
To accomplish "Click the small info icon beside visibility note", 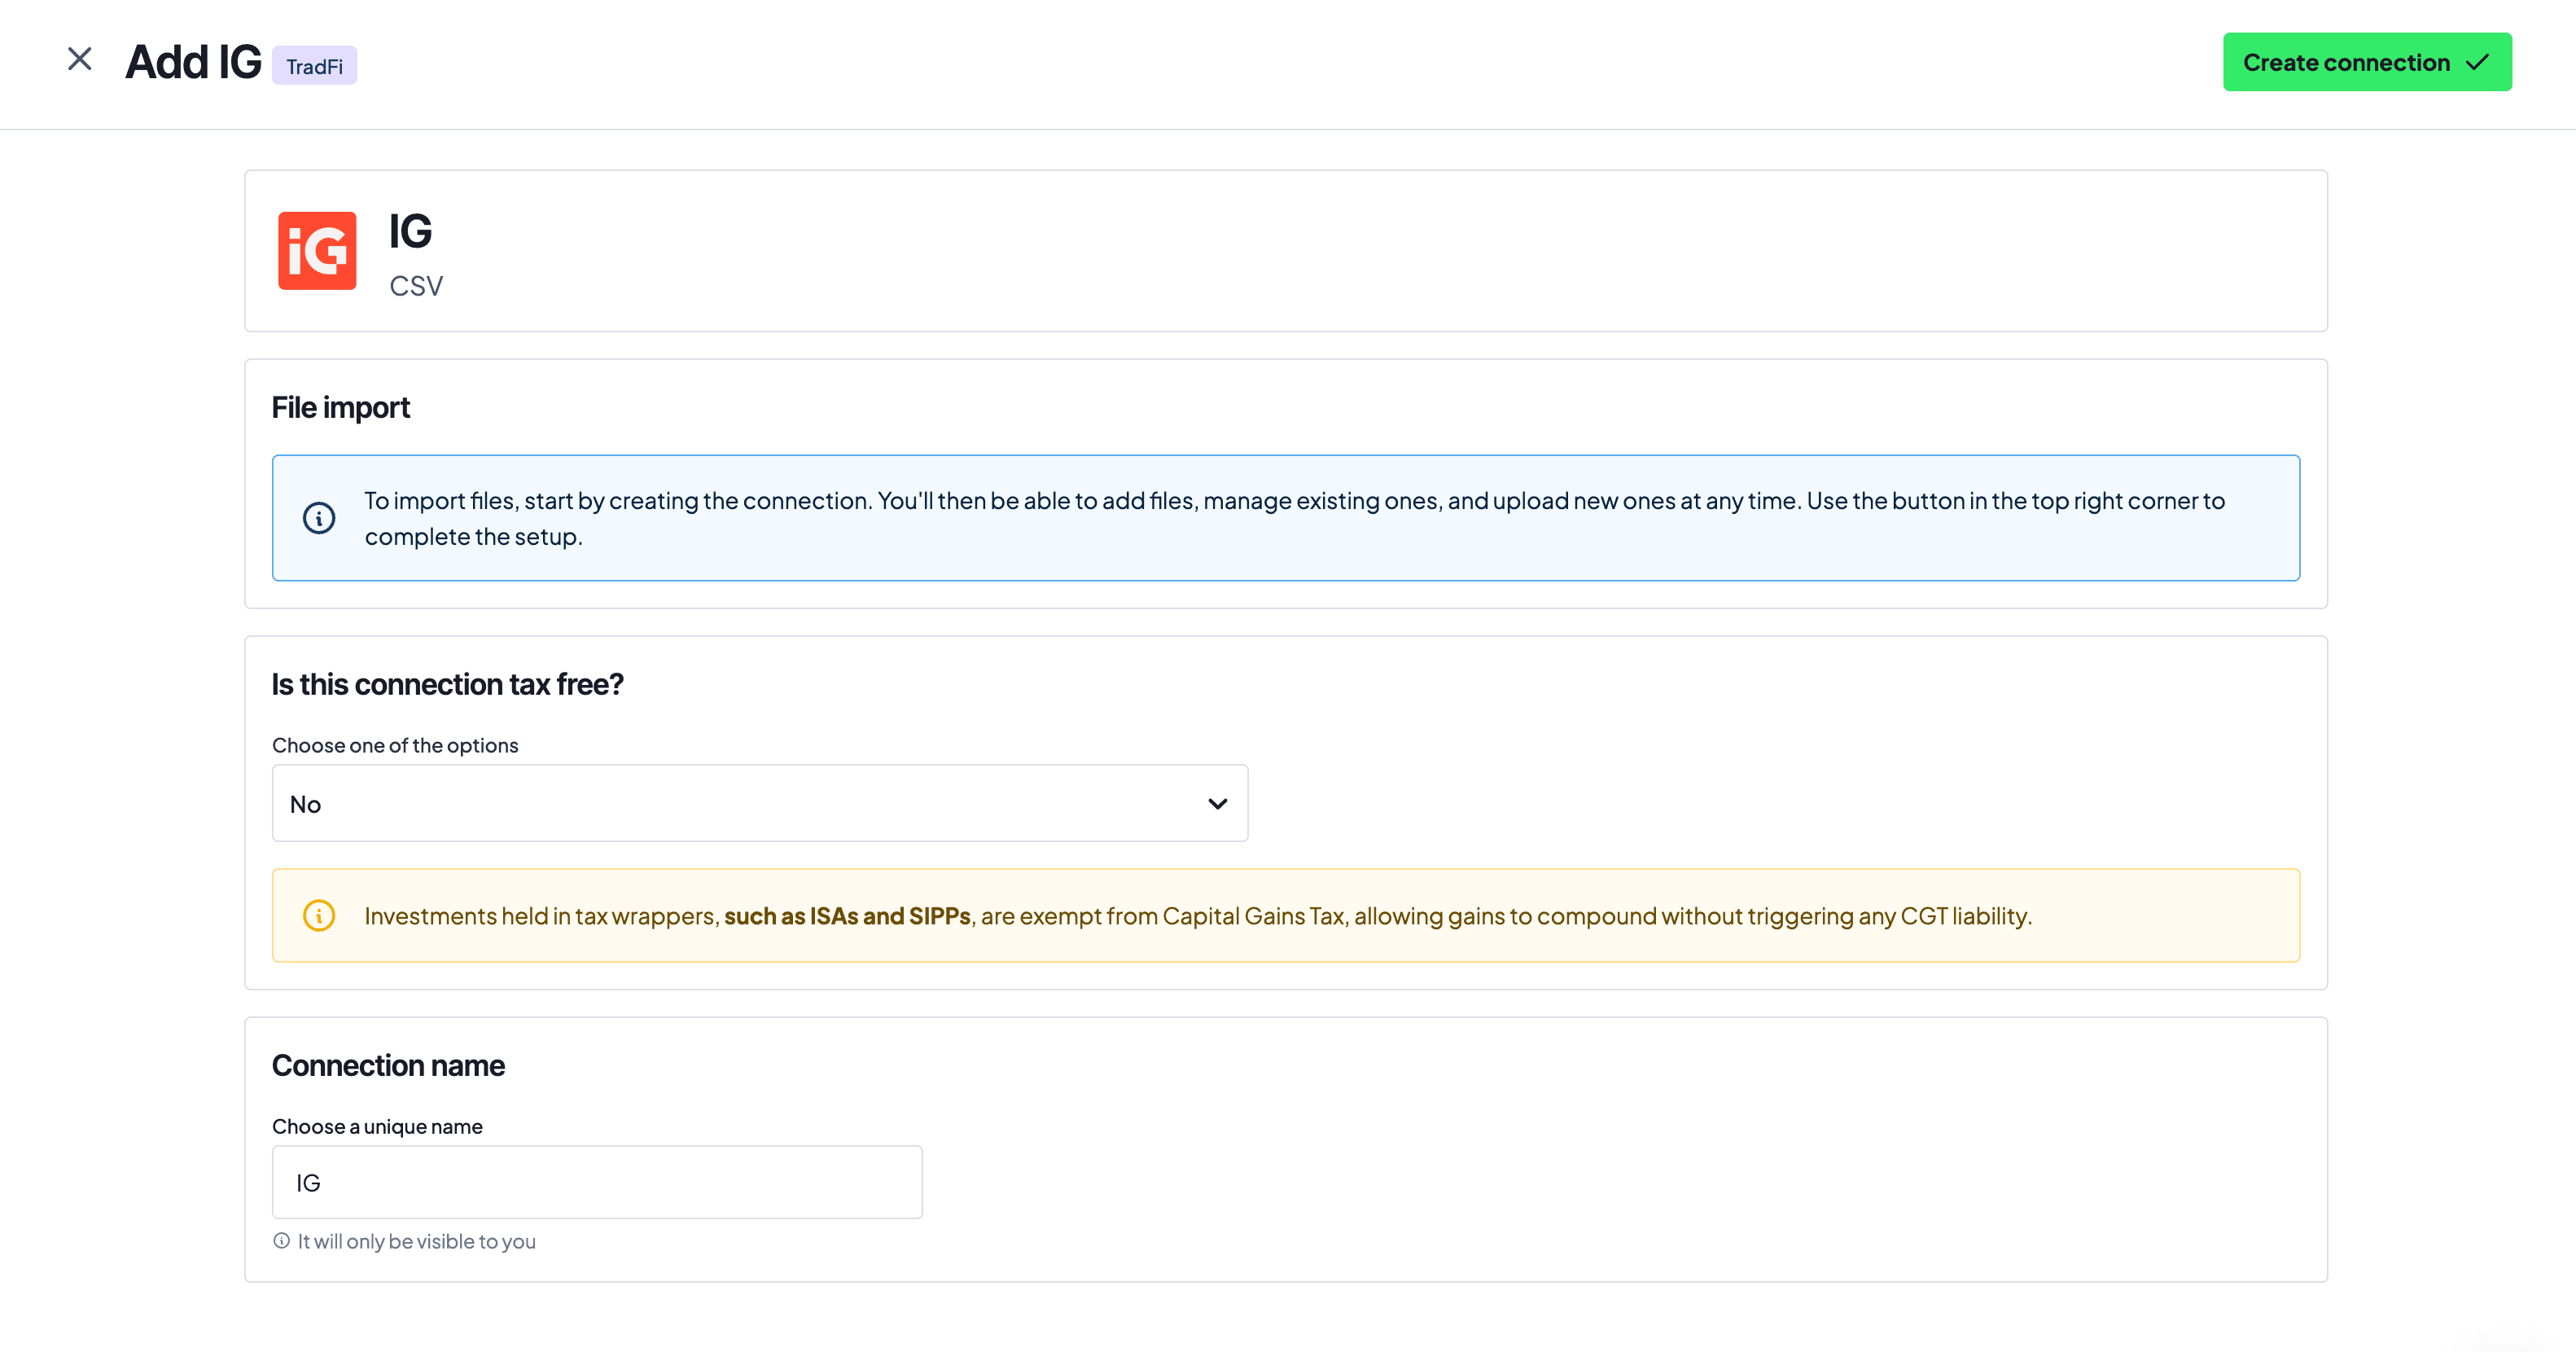I will (x=282, y=1241).
